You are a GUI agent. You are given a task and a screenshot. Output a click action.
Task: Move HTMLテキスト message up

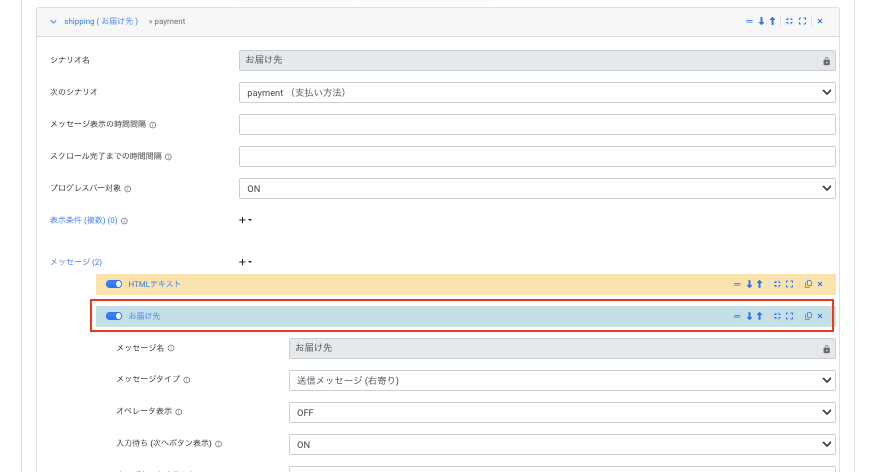[760, 284]
